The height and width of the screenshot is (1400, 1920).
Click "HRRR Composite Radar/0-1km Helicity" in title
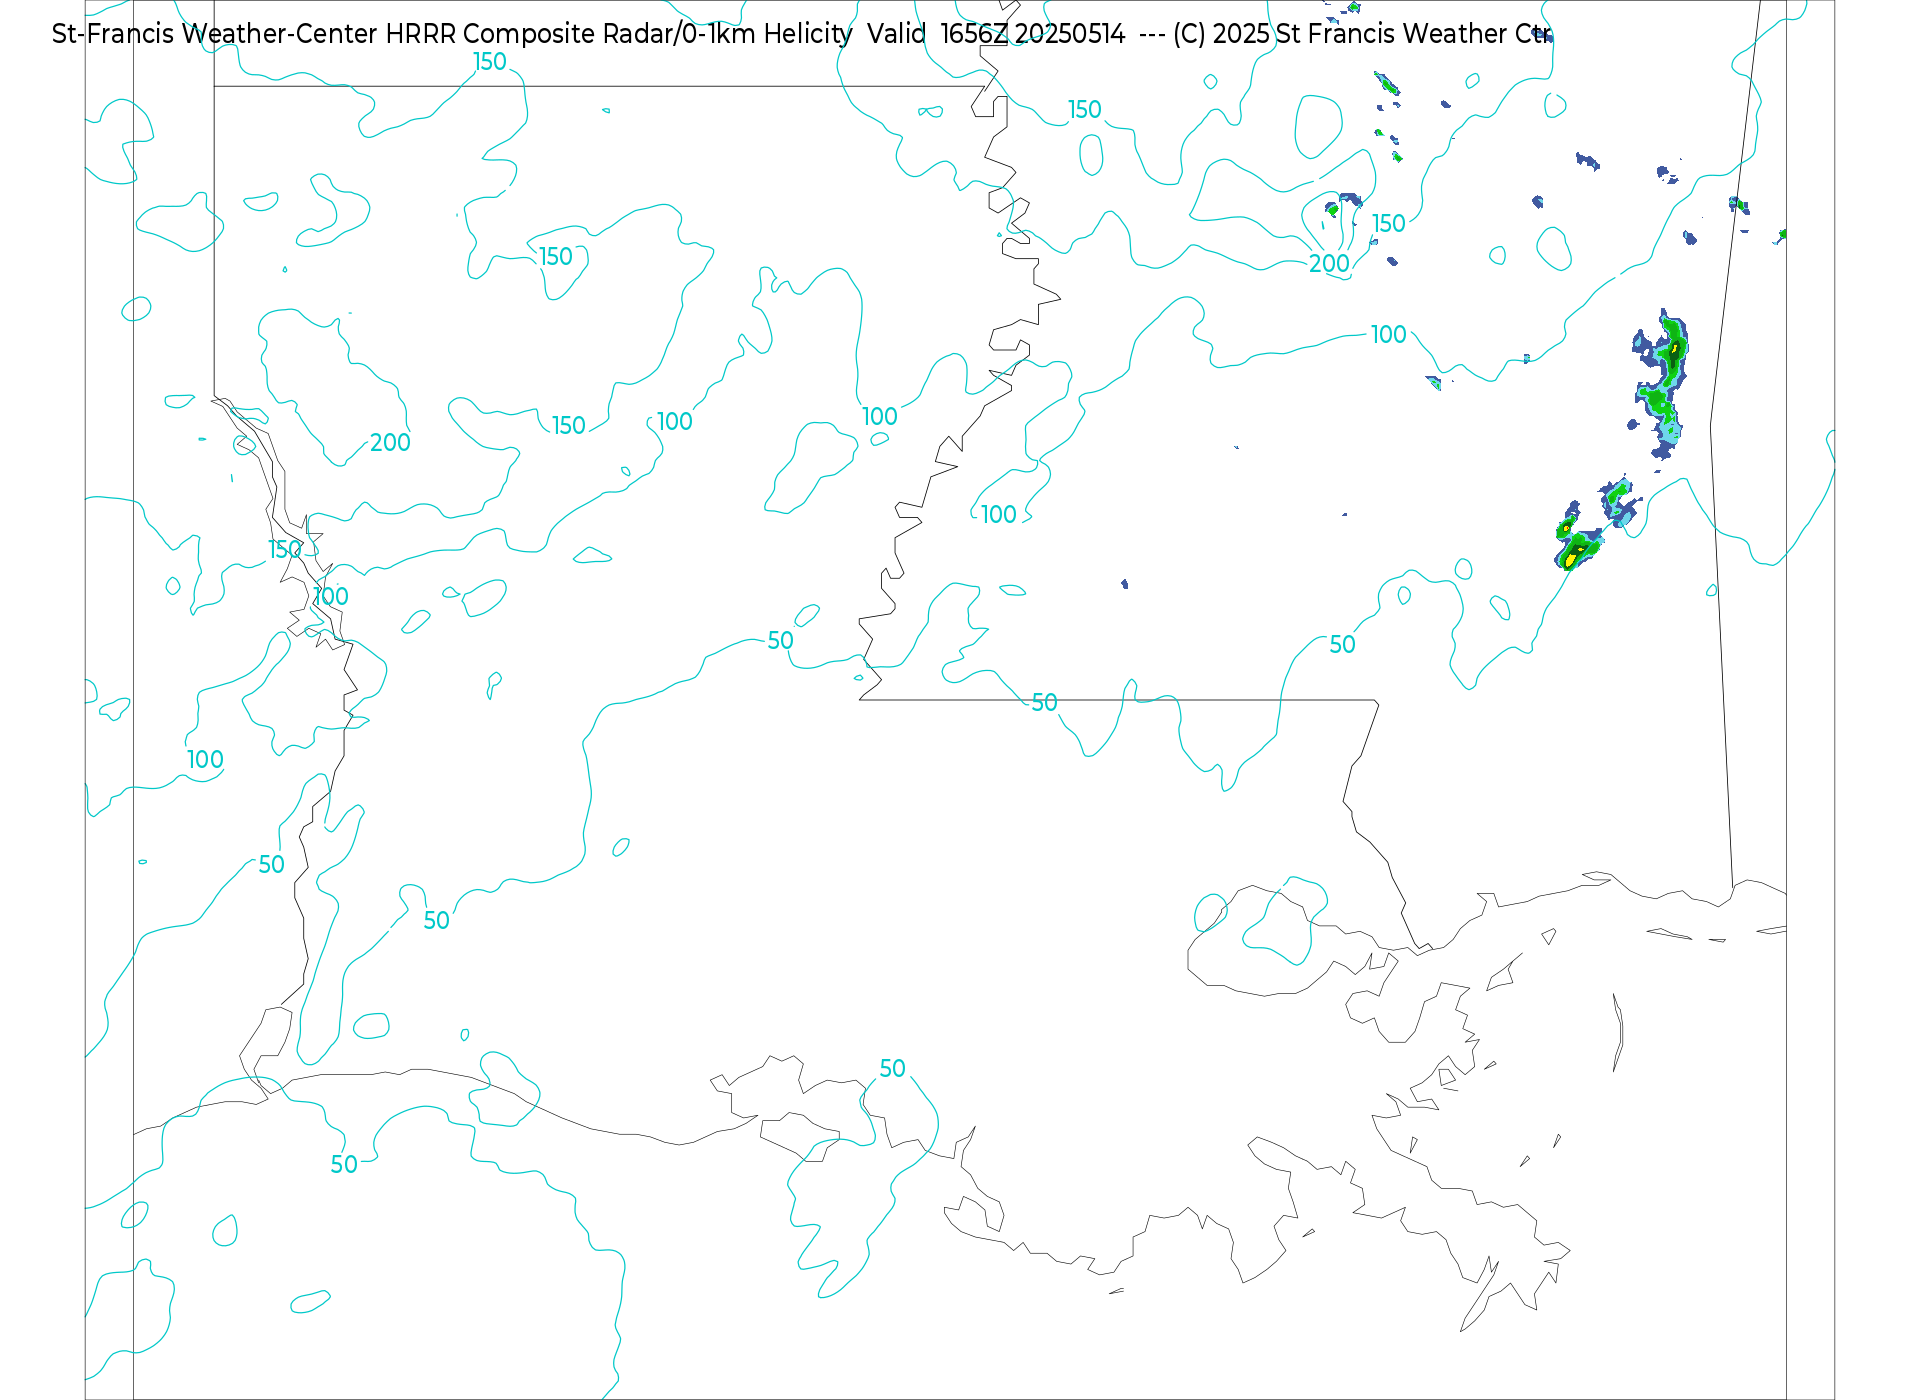tap(619, 34)
